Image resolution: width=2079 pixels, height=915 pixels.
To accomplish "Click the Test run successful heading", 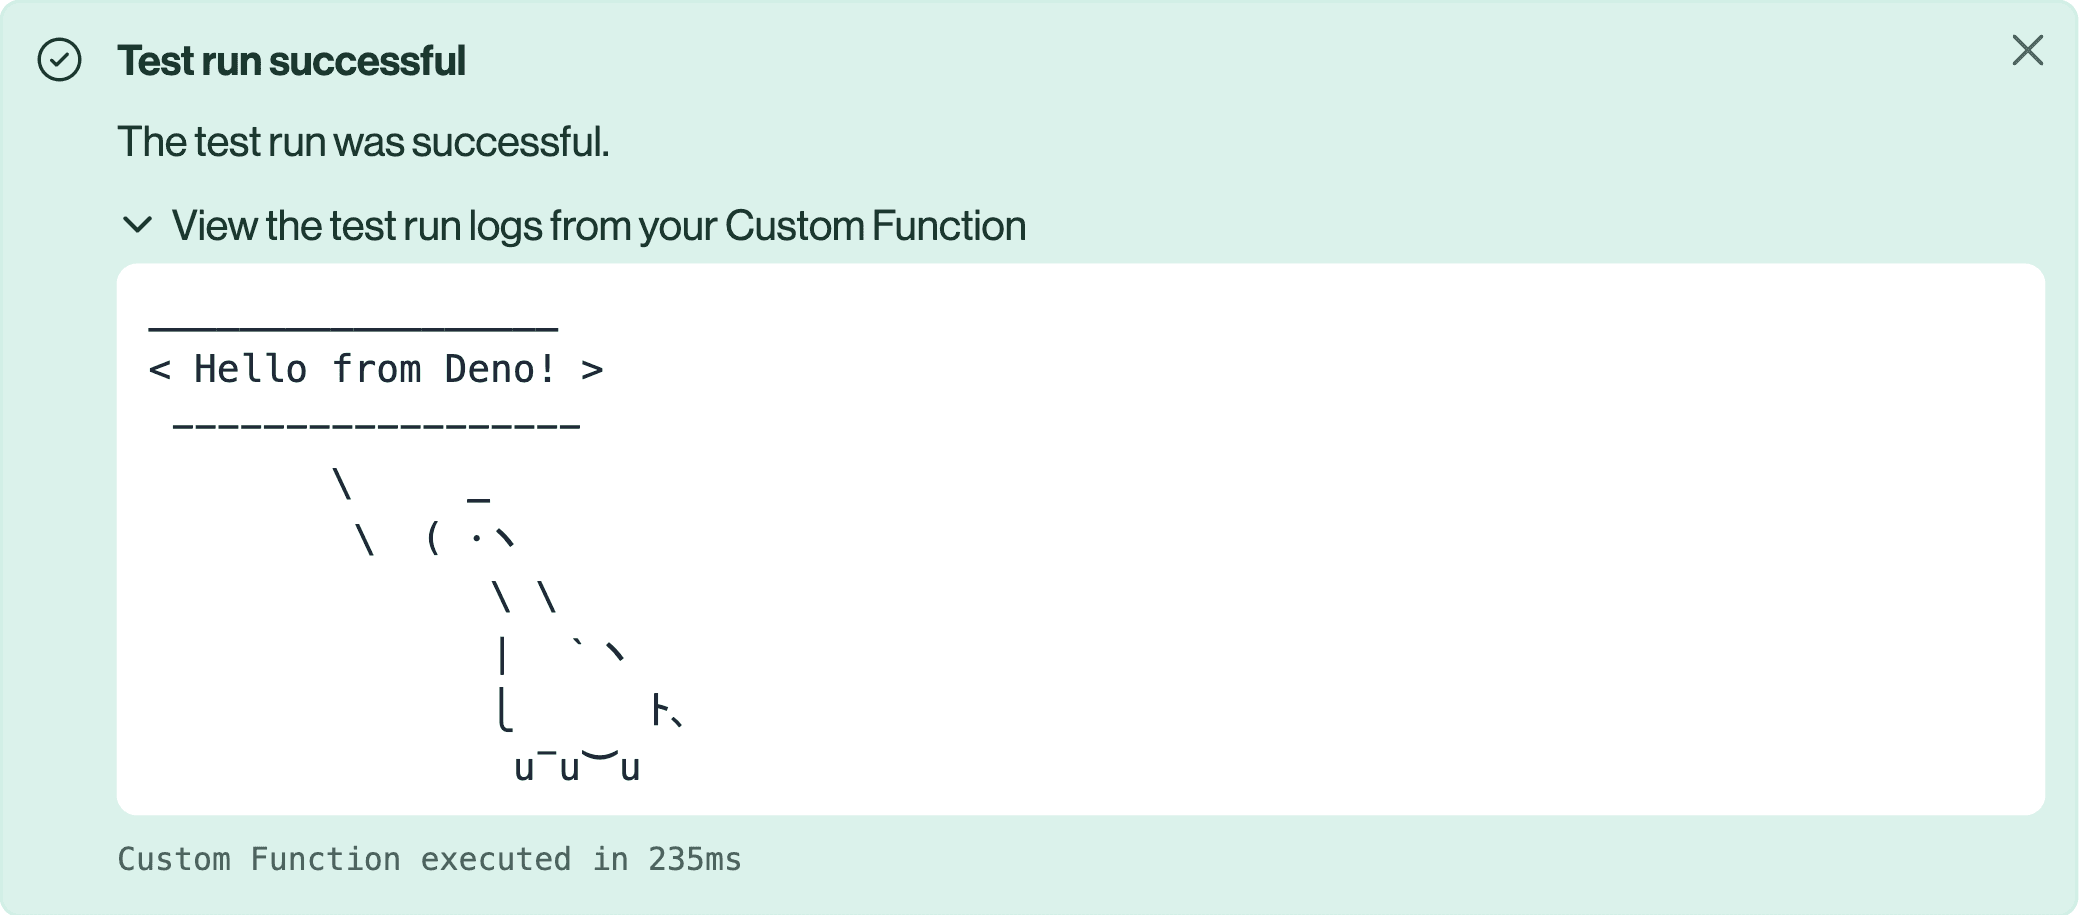I will [x=292, y=60].
